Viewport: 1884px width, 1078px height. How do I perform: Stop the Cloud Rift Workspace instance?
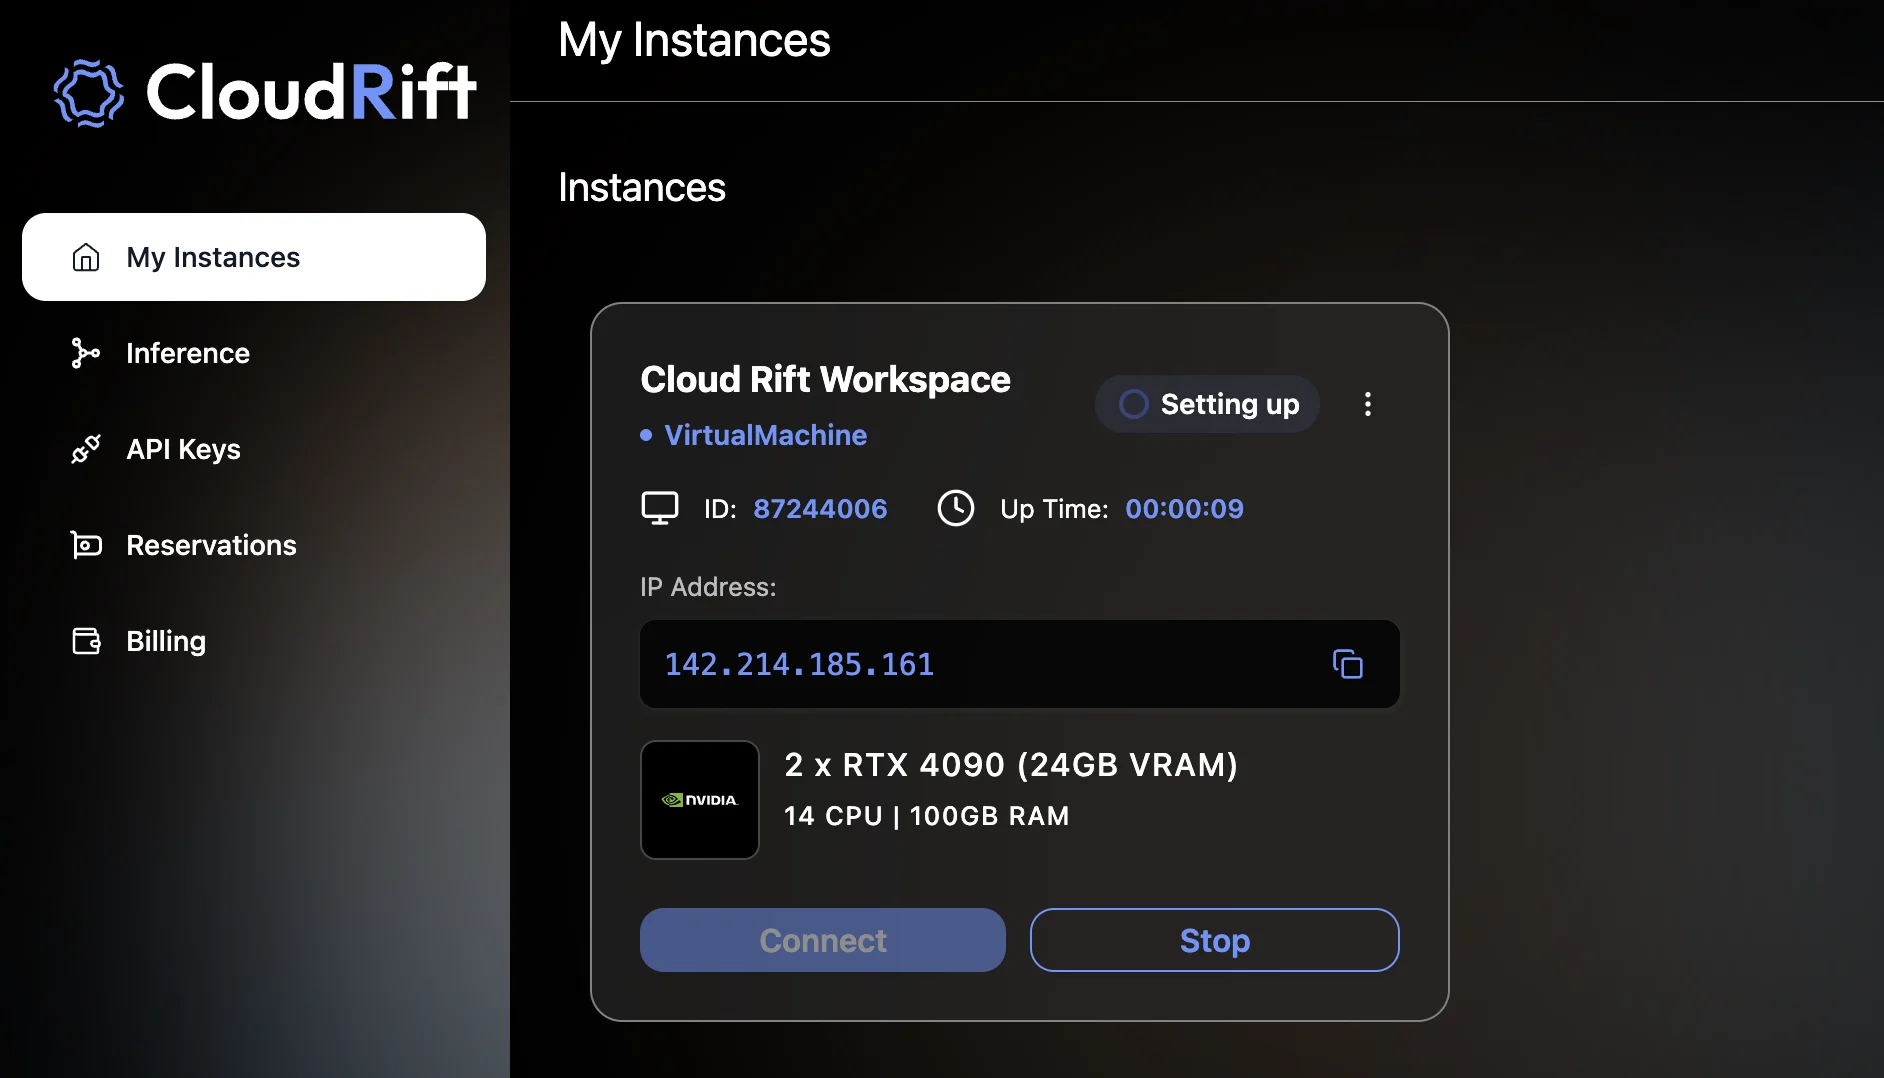click(1214, 940)
